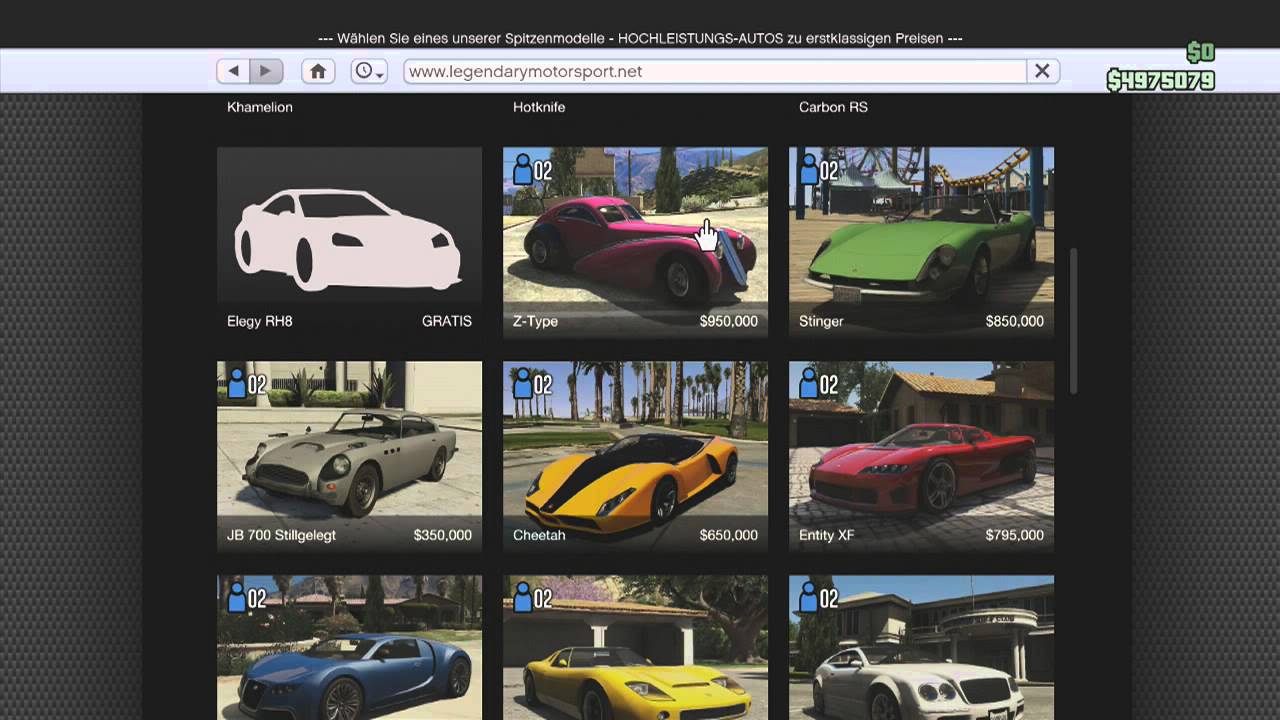Viewport: 1280px width, 720px height.
Task: Select the green Stinger car listing
Action: (921, 241)
